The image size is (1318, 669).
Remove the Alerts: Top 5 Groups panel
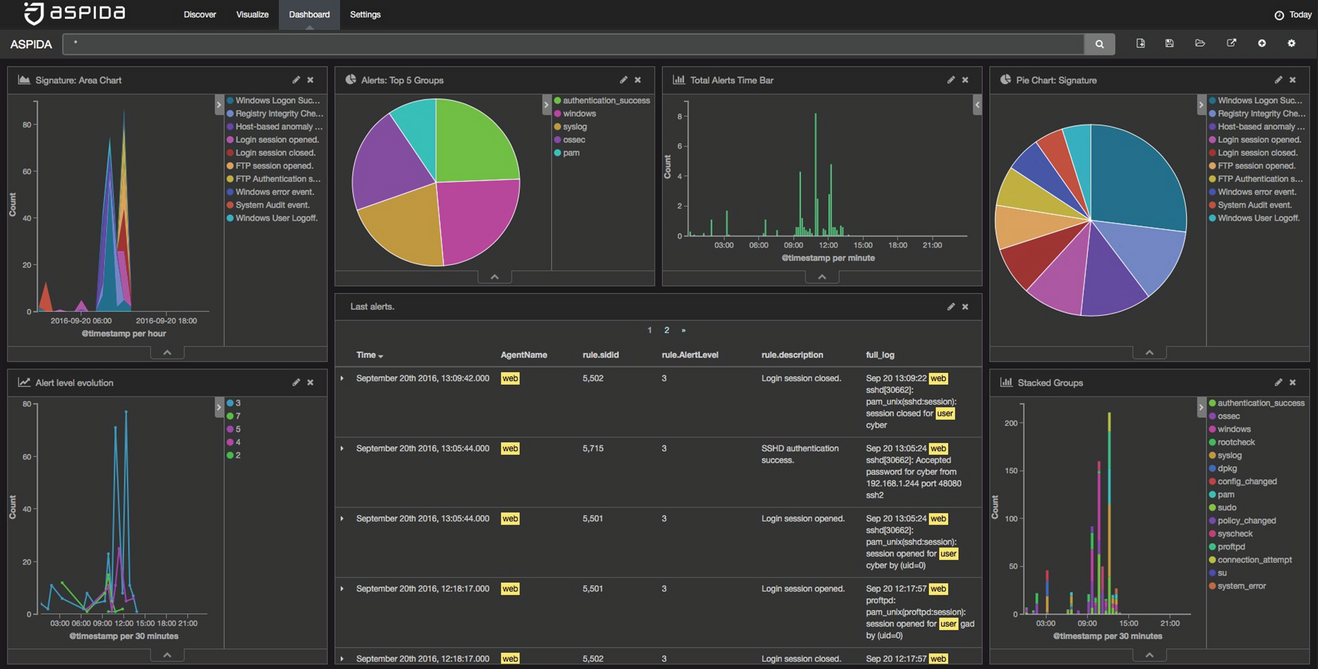pos(637,80)
